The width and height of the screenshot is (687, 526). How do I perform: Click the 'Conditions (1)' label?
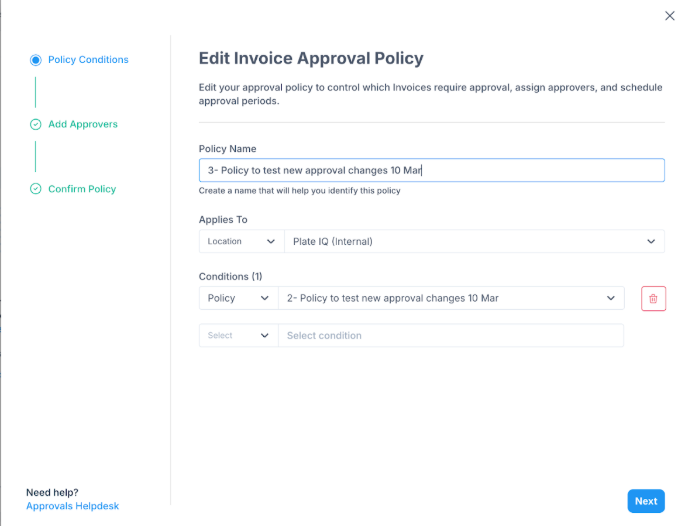[x=230, y=276]
